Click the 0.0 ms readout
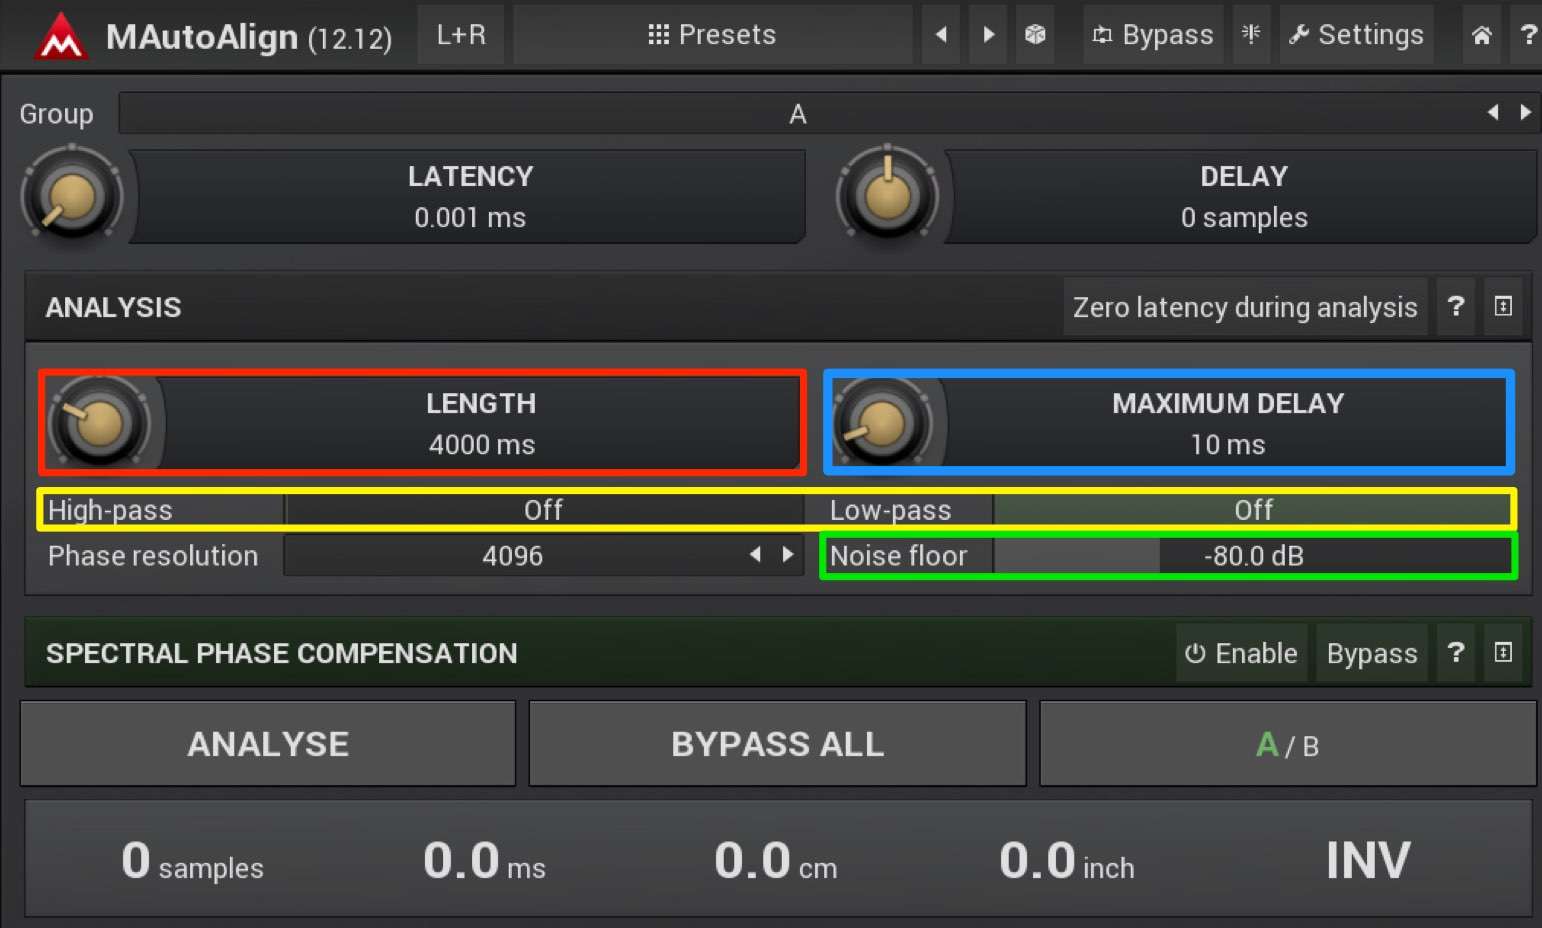The width and height of the screenshot is (1542, 928). click(484, 861)
